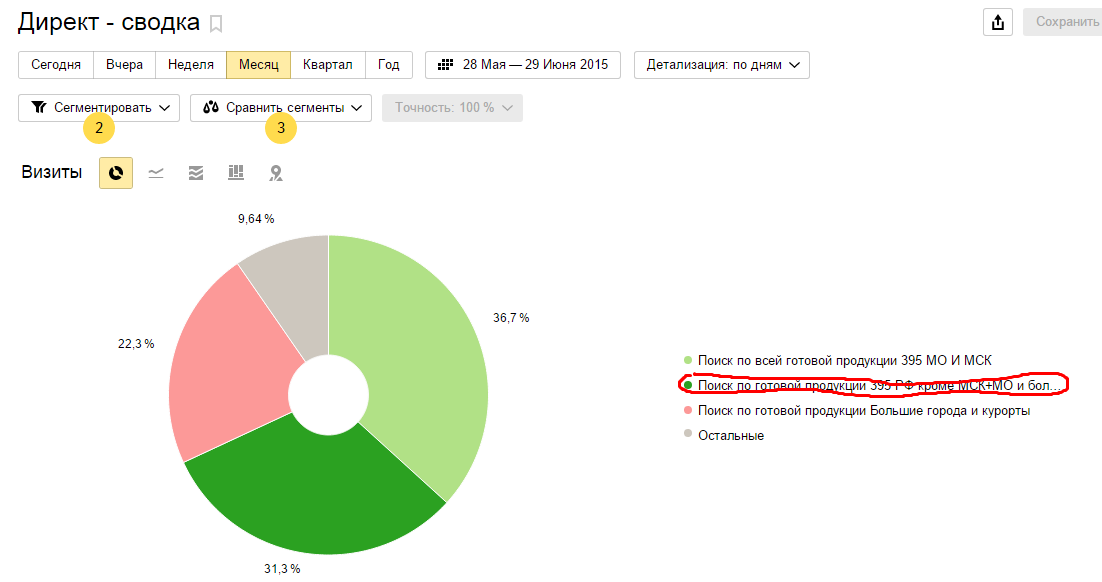Click legend item Поиск по всей готовой продукции 395 МО И МСК
Image resolution: width=1102 pixels, height=582 pixels.
coord(838,361)
